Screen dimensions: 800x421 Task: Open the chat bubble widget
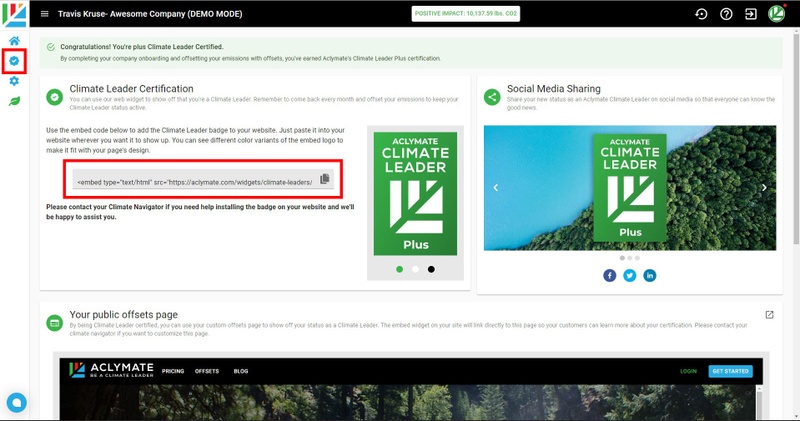(16, 403)
